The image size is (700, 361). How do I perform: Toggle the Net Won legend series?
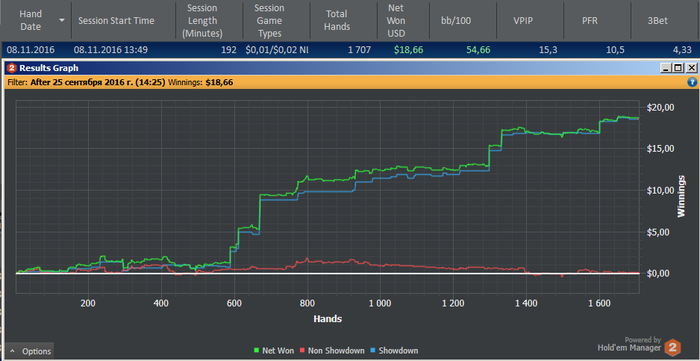(x=274, y=351)
